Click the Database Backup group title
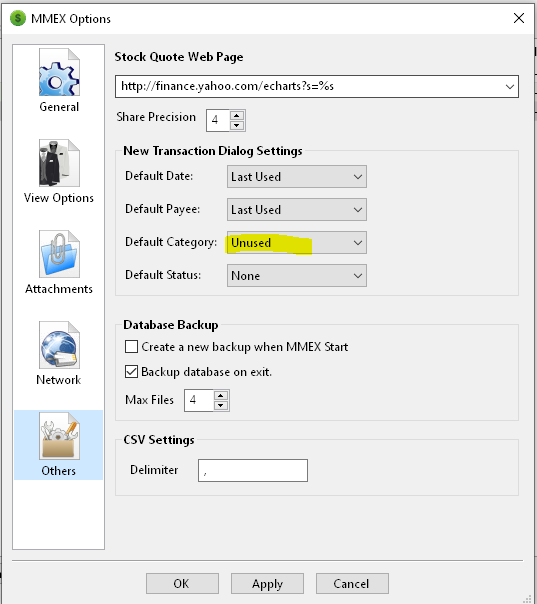 coord(171,325)
